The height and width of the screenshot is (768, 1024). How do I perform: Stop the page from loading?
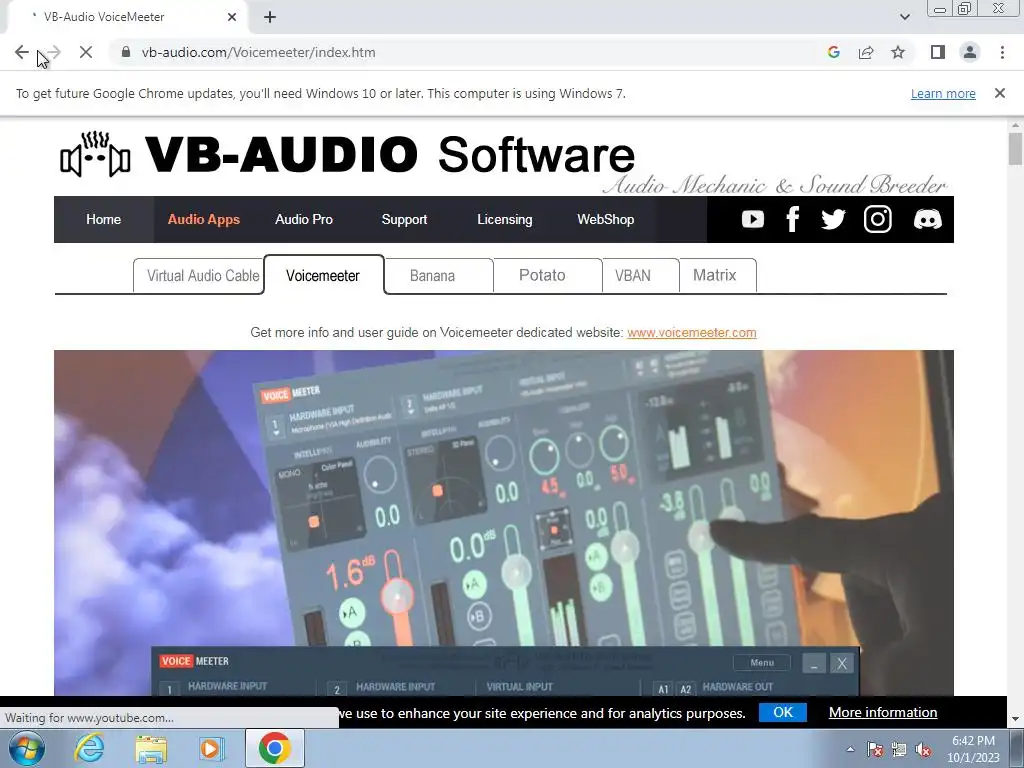click(86, 52)
